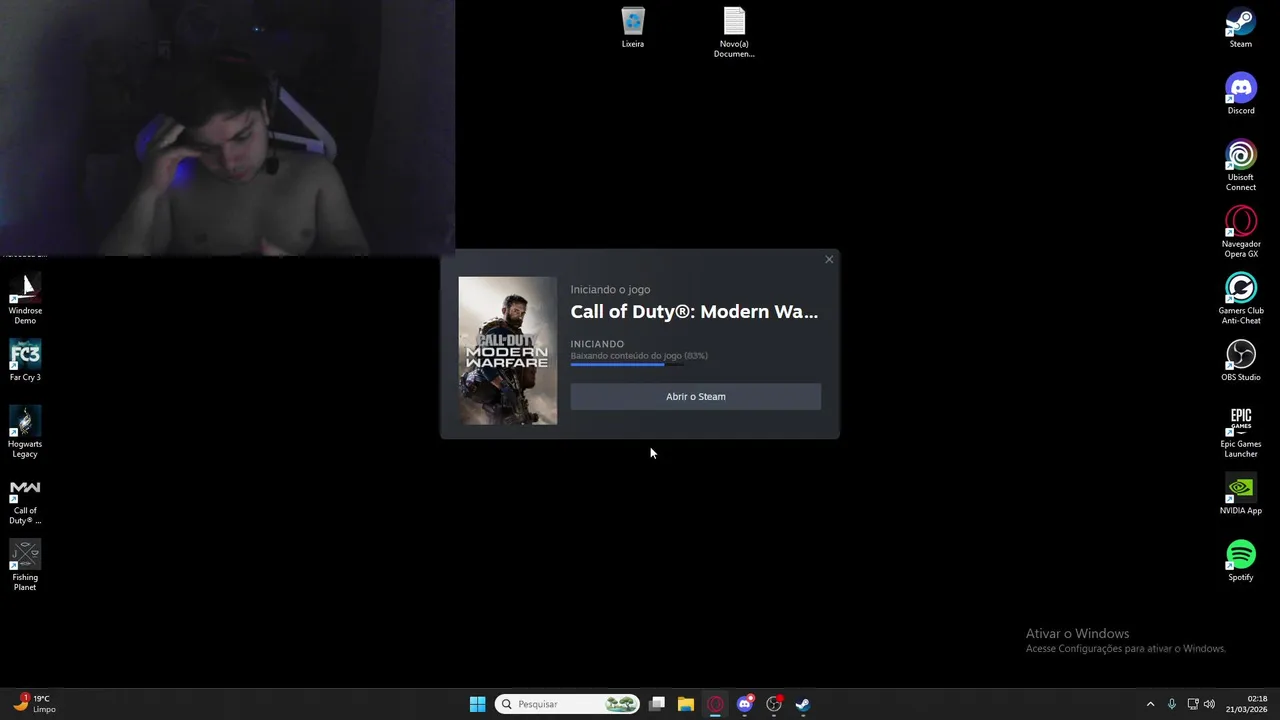1280x720 pixels.
Task: Open File Explorer from the taskbar
Action: 686,704
